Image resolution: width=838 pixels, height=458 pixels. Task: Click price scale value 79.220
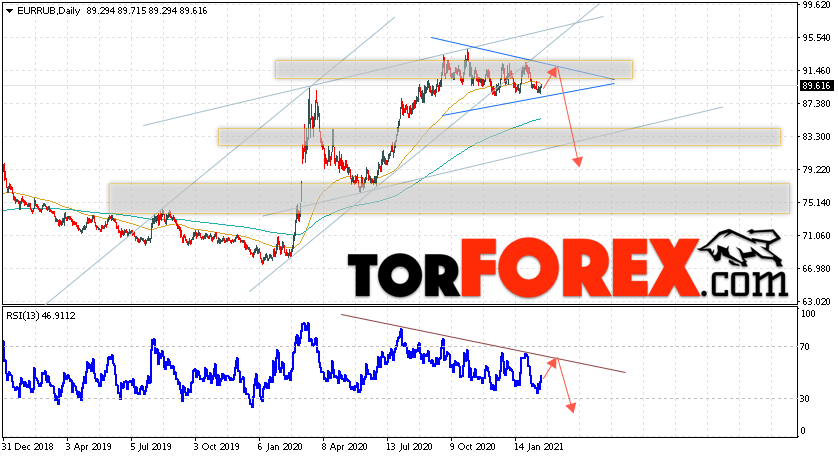[x=817, y=170]
